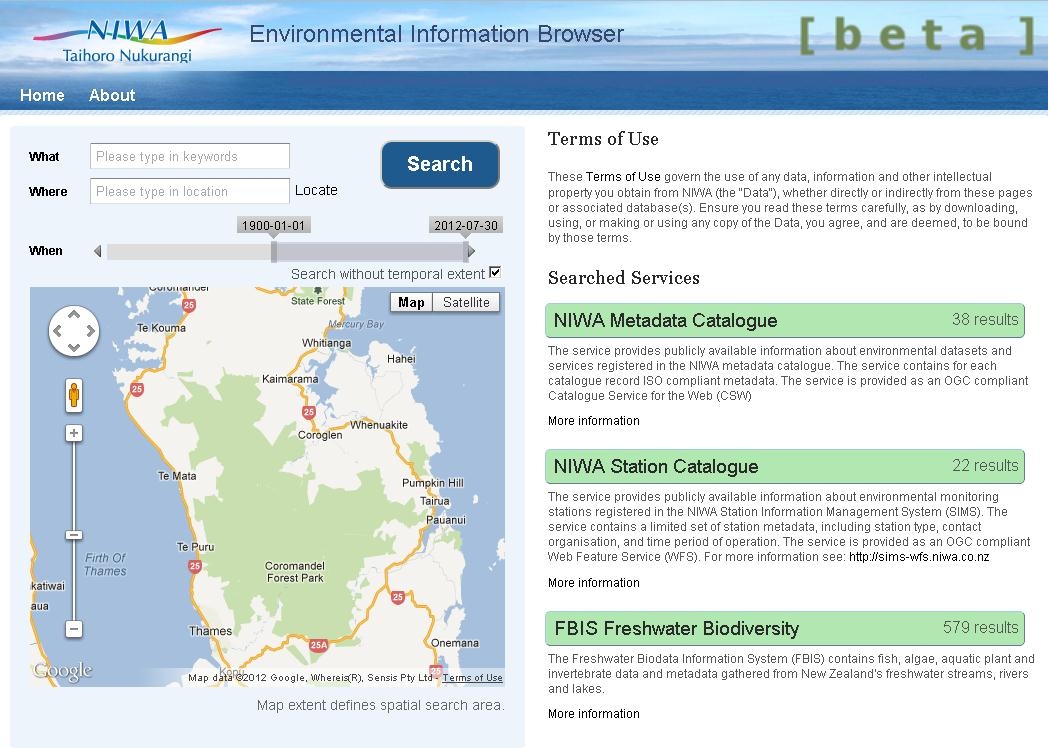Viewport: 1048px width, 748px height.
Task: Toggle the Search without temporal extent checkbox
Action: click(494, 273)
